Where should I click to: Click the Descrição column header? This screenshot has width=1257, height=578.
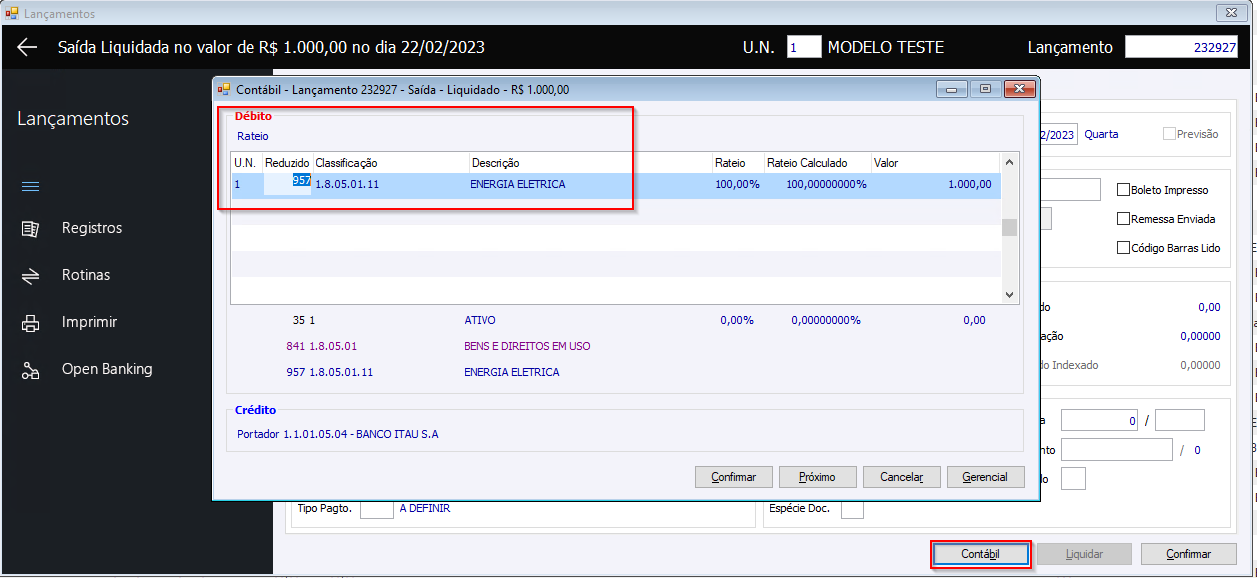(x=590, y=163)
